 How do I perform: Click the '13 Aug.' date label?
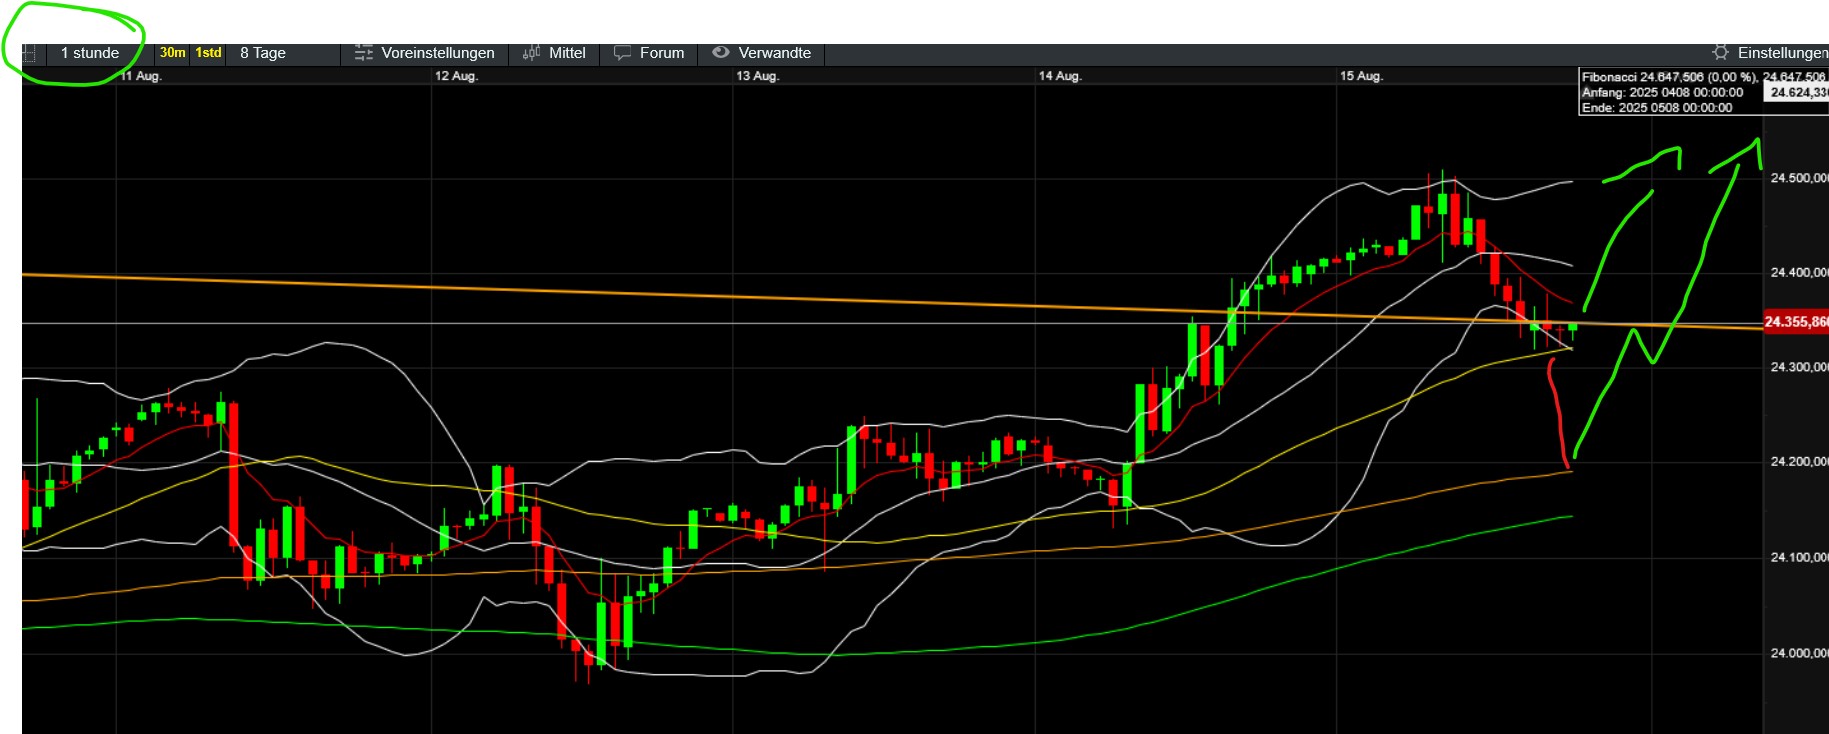click(758, 76)
